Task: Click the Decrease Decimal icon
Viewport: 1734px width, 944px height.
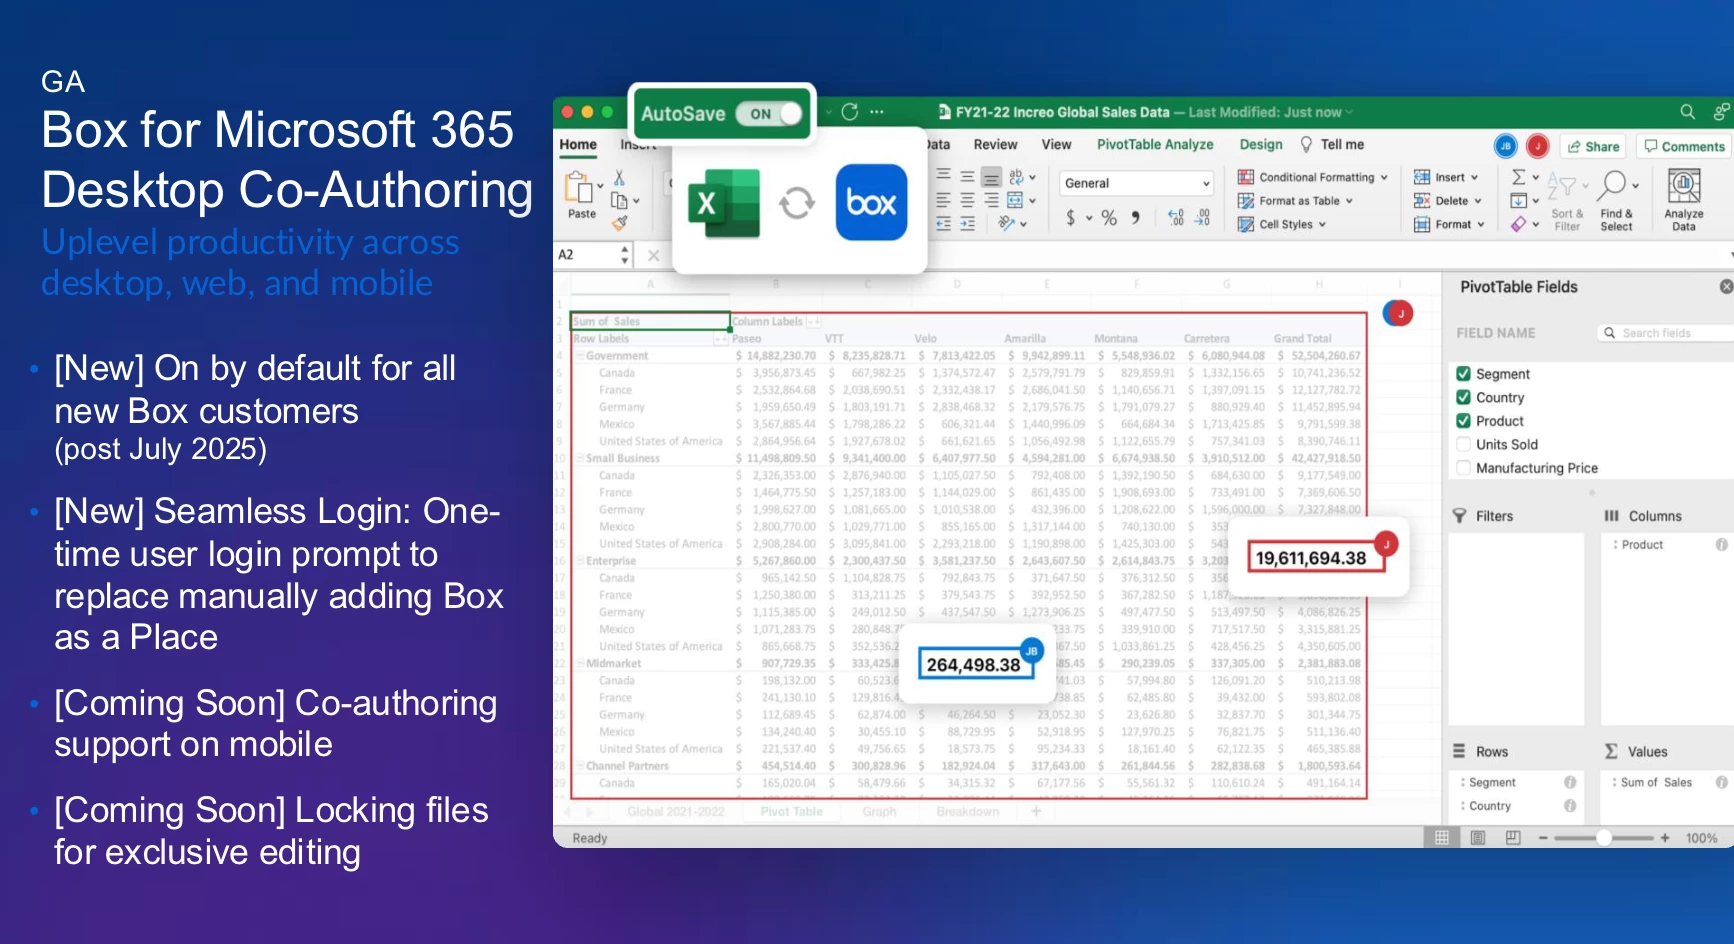Action: tap(1202, 217)
